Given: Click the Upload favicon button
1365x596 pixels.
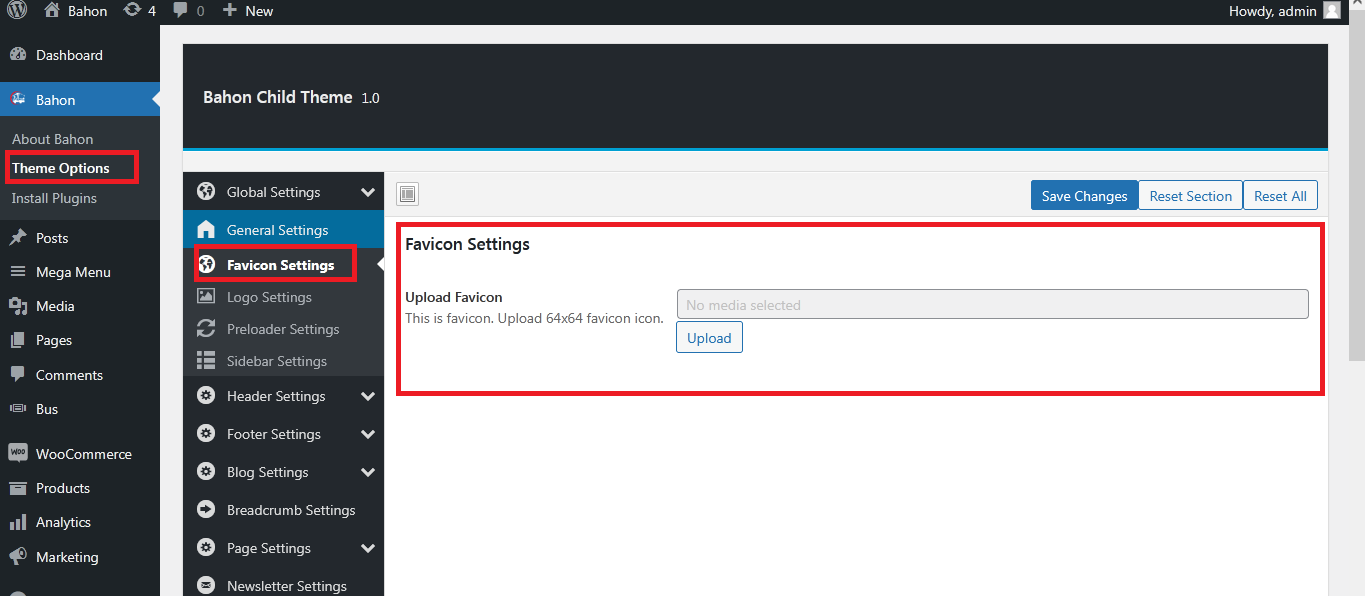Looking at the screenshot, I should (x=709, y=338).
